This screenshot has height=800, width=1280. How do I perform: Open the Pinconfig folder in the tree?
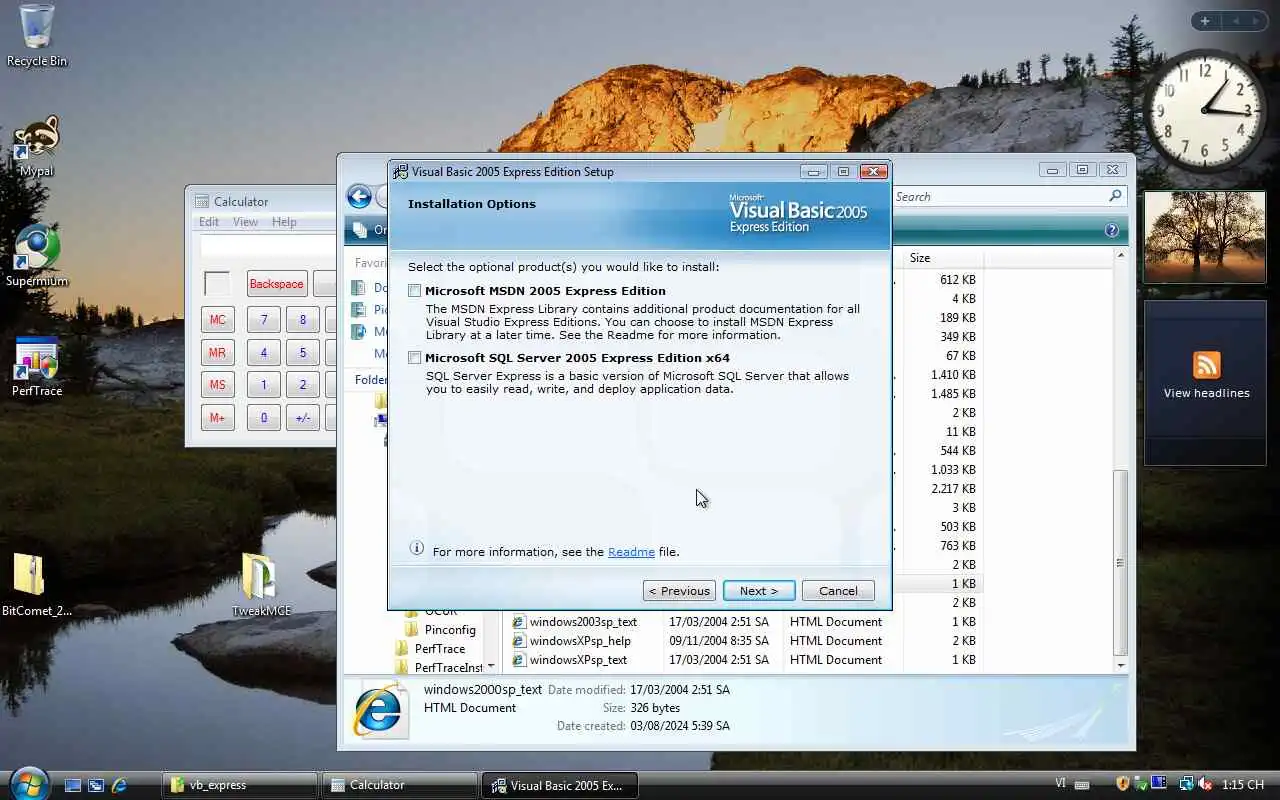click(441, 630)
